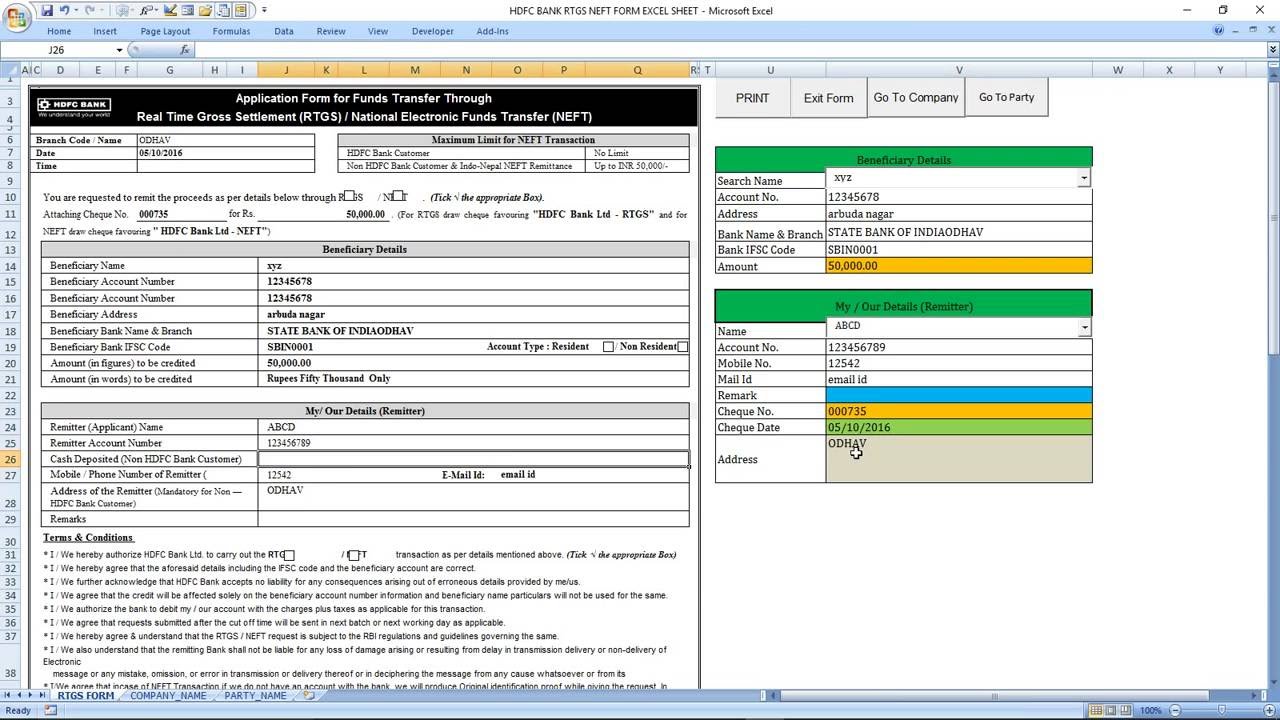Click the Open folder icon in Quick Access
Image resolution: width=1280 pixels, height=720 pixels.
tap(205, 10)
